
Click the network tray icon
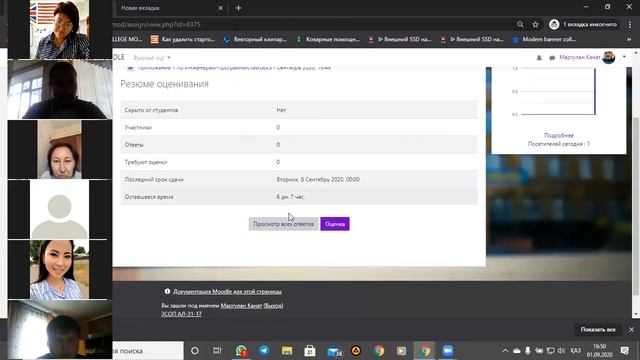tap(550, 351)
